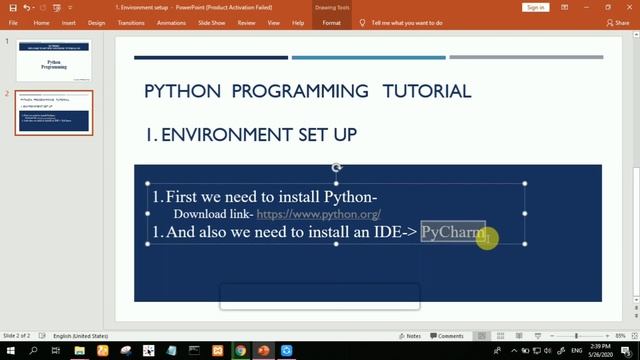
Task: Open the Customize Quick Access Toolbar dropdown
Action: tap(70, 8)
